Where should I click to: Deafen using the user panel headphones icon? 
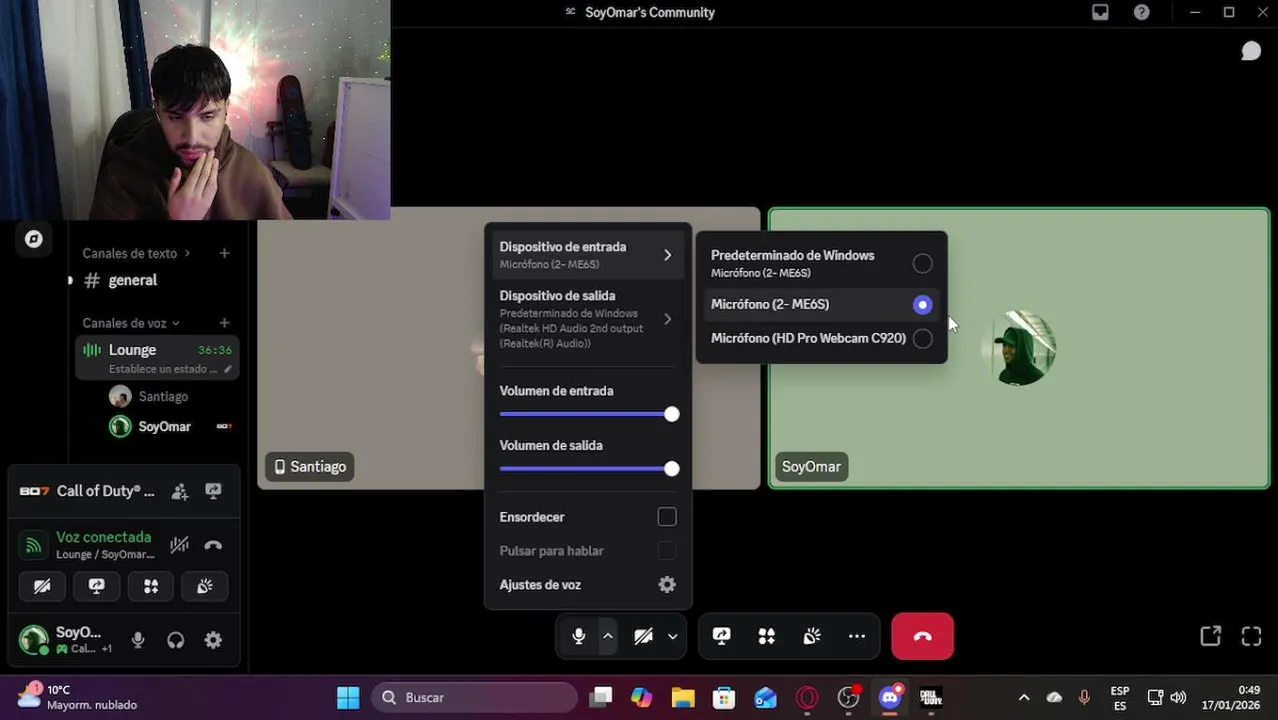click(176, 640)
